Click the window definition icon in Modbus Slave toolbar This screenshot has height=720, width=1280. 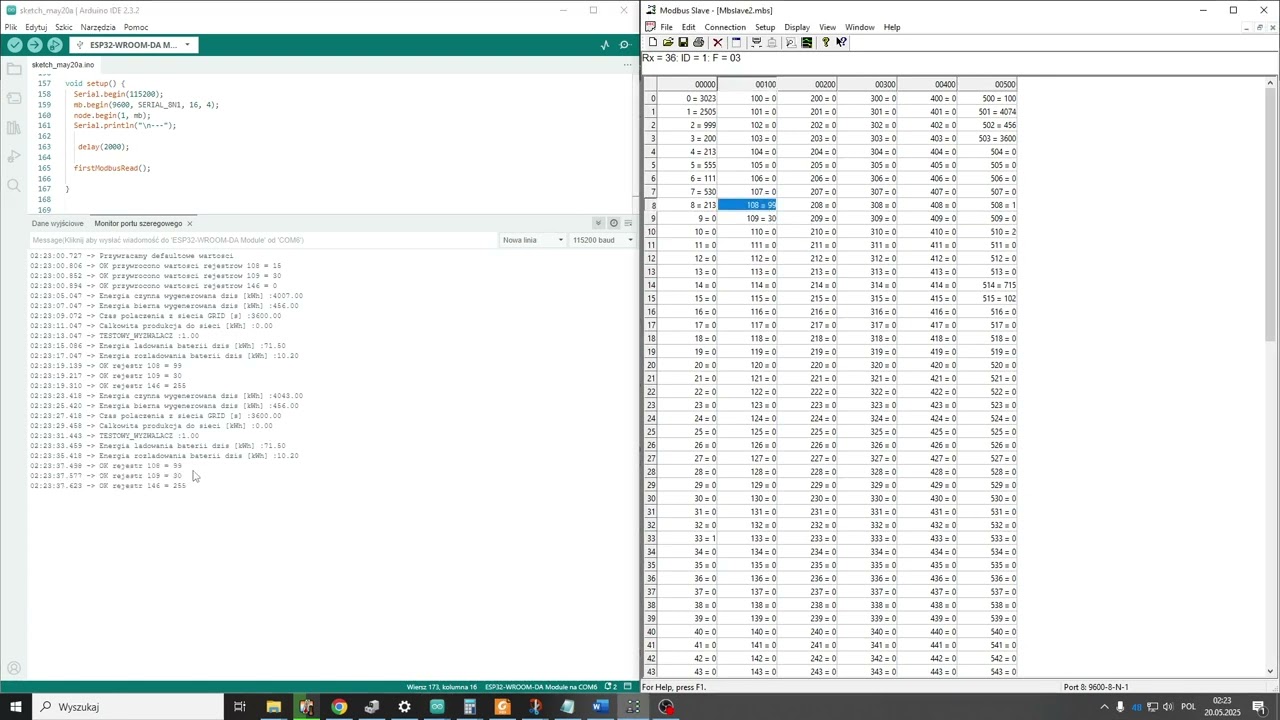point(736,42)
